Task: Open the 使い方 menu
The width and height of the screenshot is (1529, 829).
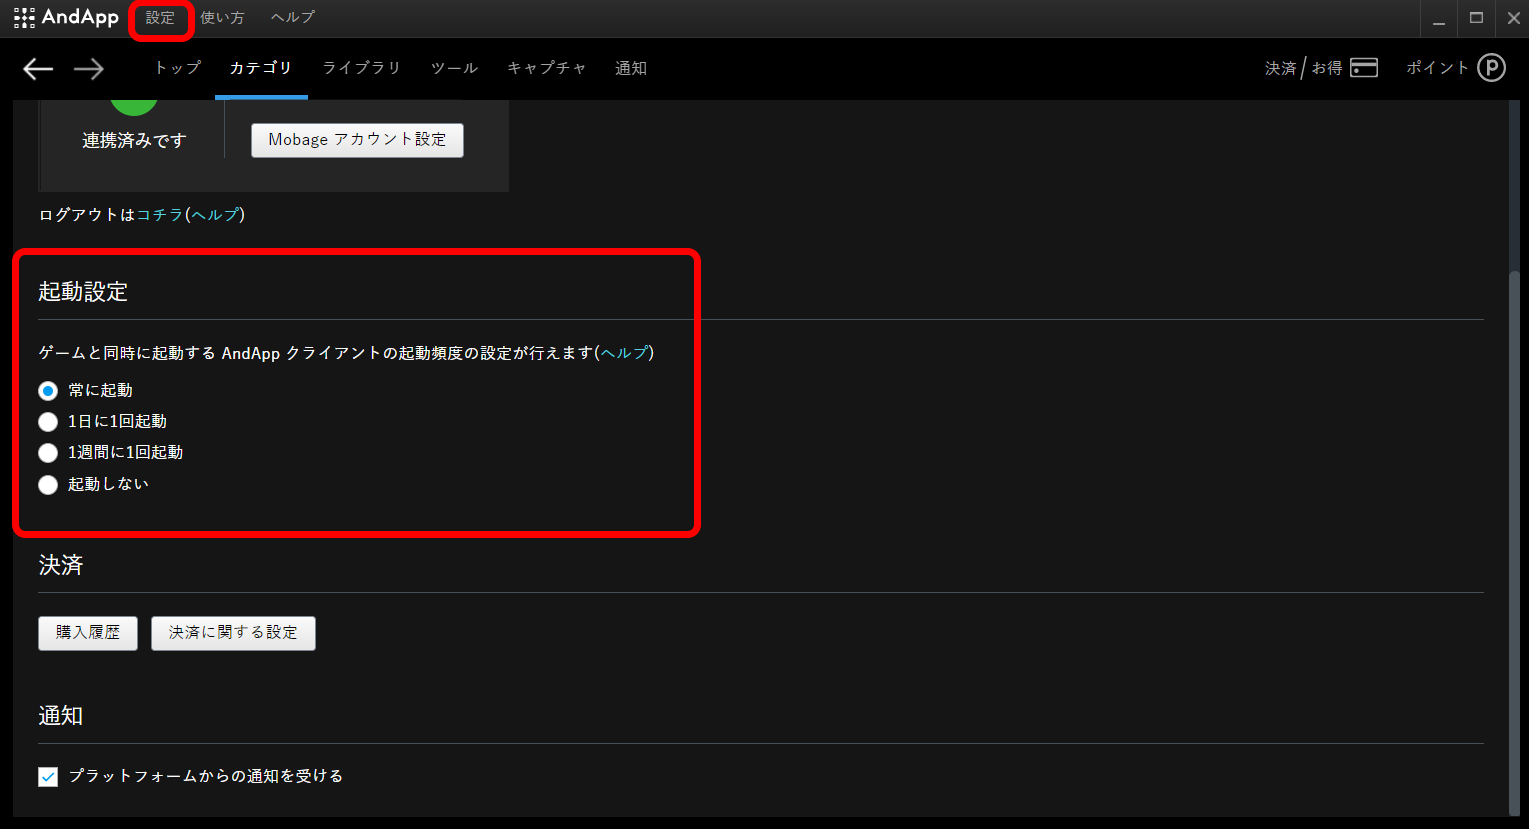Action: (222, 18)
